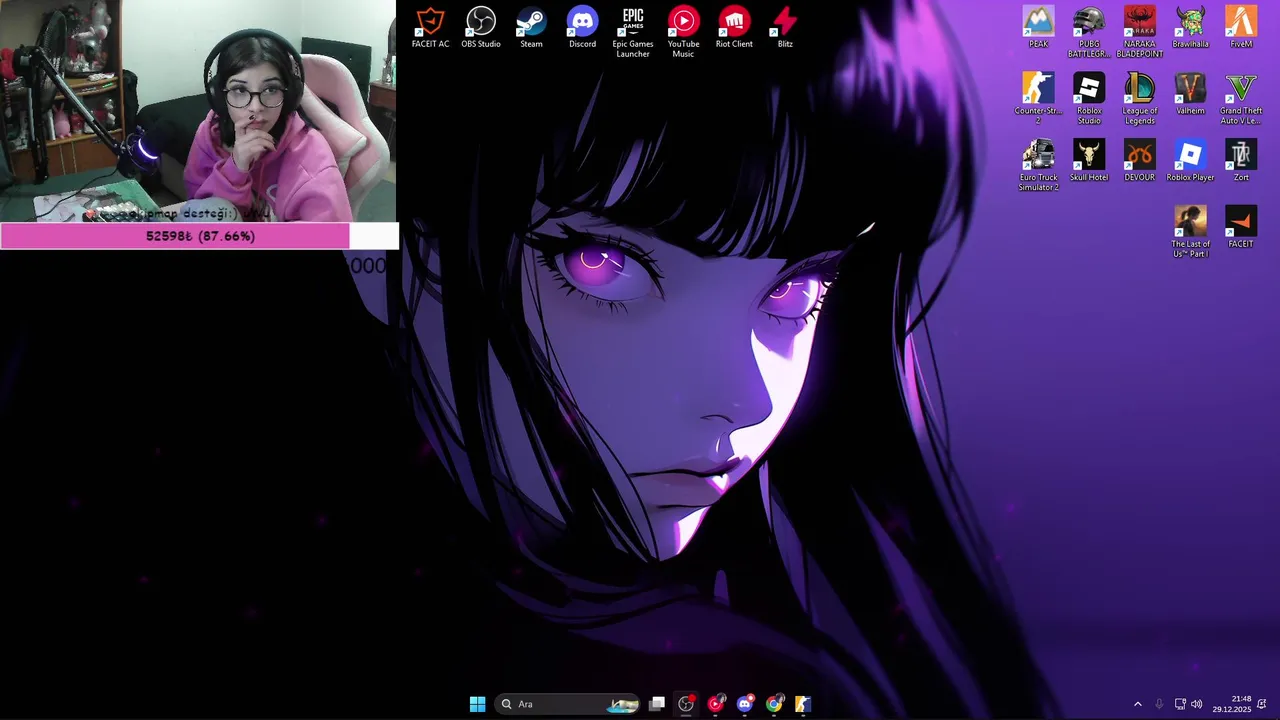The height and width of the screenshot is (720, 1280).
Task: Select the Skull Hotel desktop icon
Action: (x=1089, y=161)
